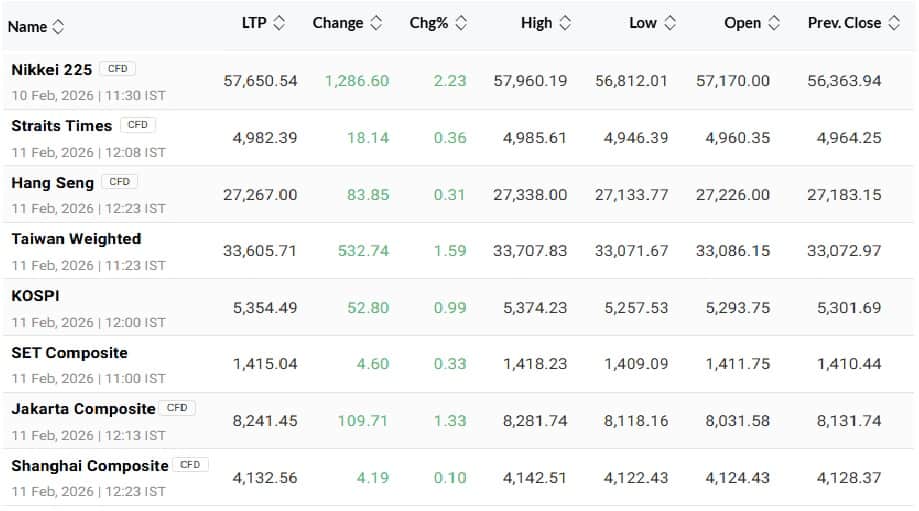Click the Prev. Close column header text
Viewport: 919px width, 511px height.
[844, 23]
